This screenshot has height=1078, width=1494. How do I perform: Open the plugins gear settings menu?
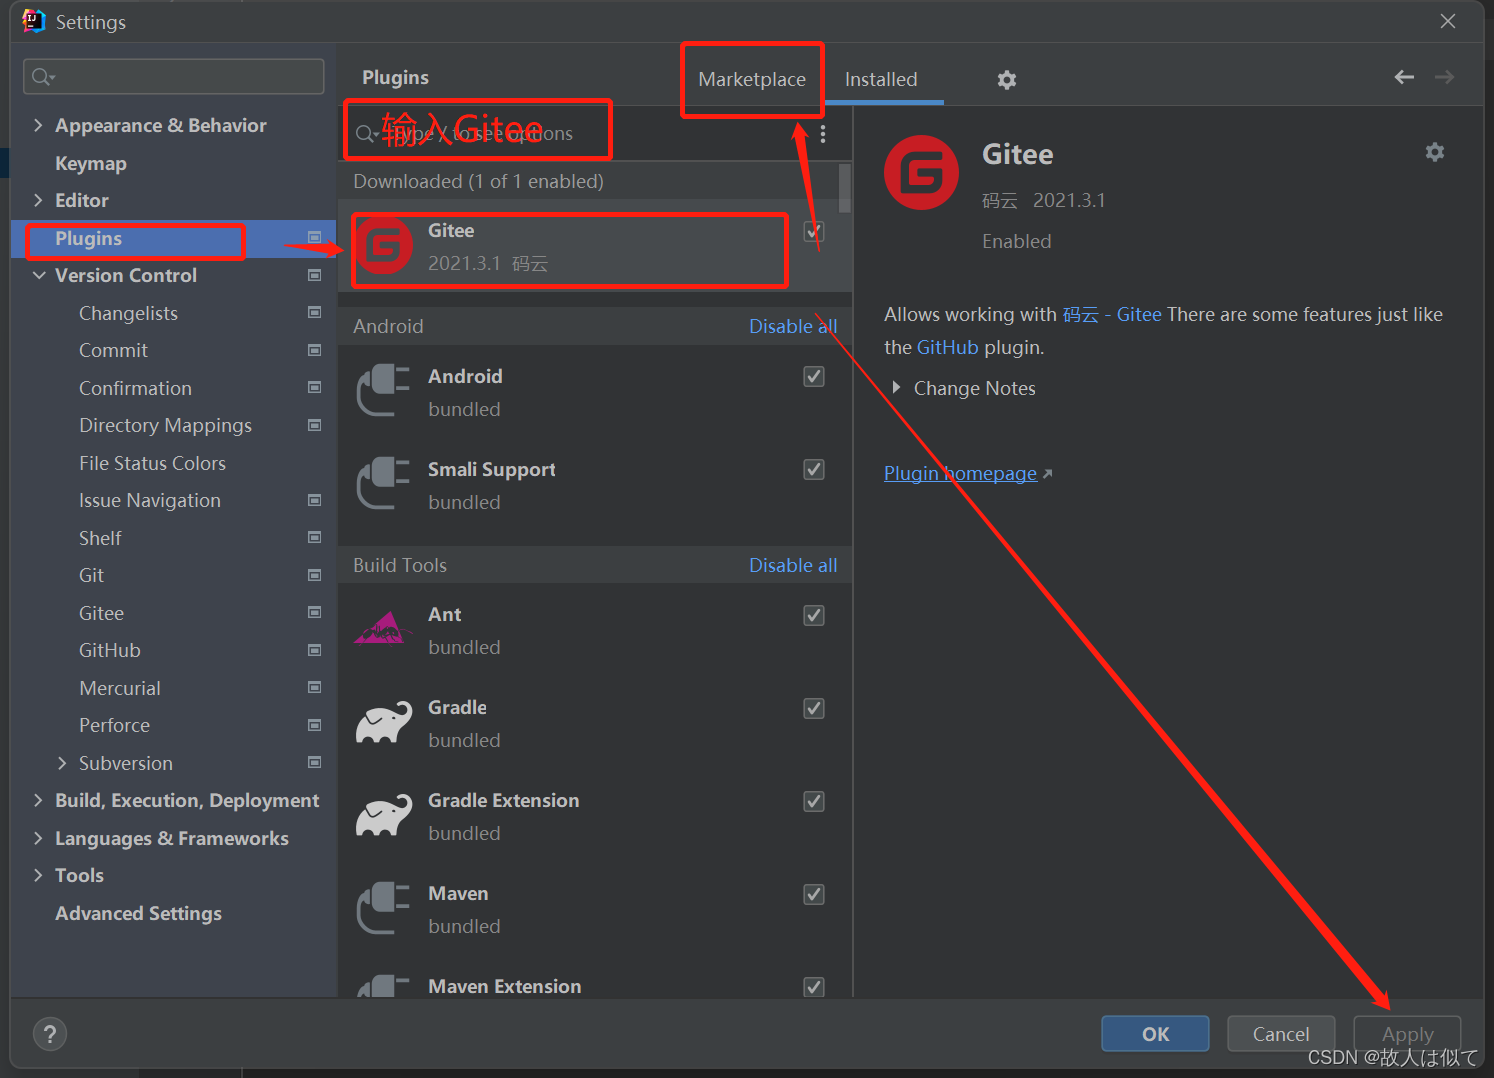(1007, 80)
